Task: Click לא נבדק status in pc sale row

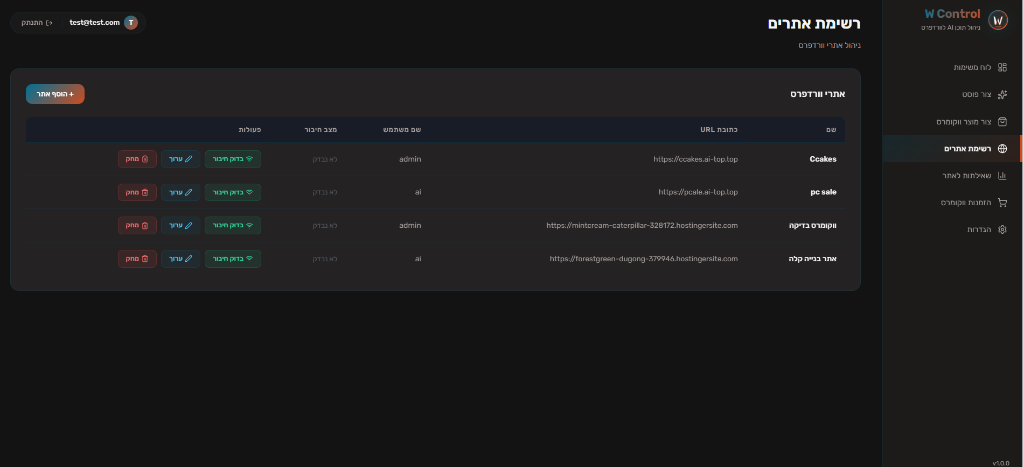Action: pos(325,193)
